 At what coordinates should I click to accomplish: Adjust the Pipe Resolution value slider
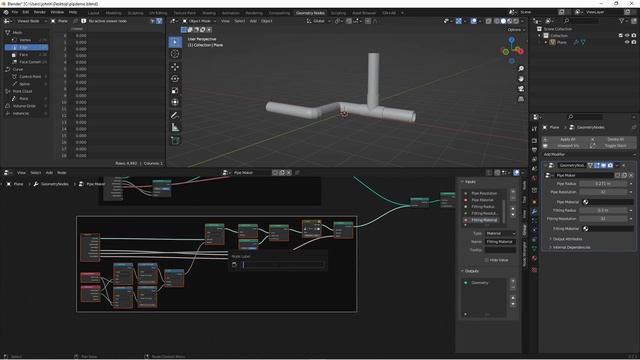click(603, 192)
